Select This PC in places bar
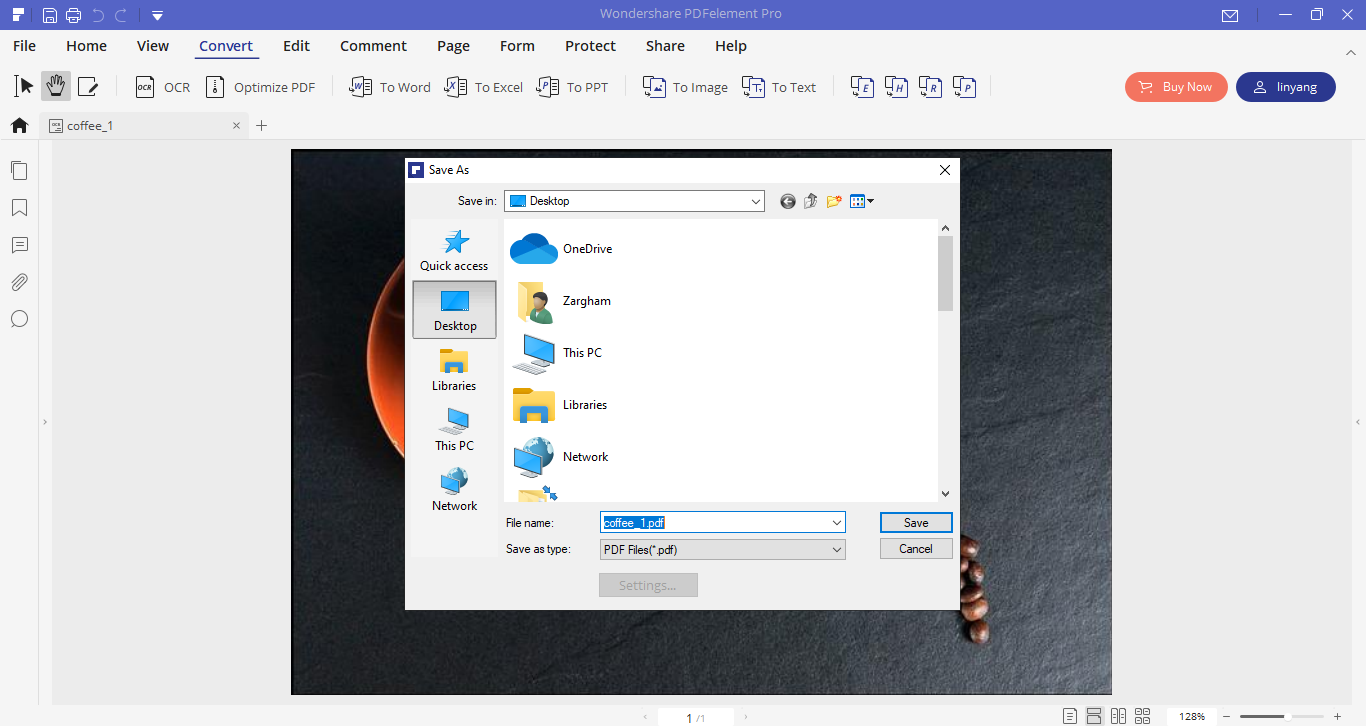 coord(454,430)
